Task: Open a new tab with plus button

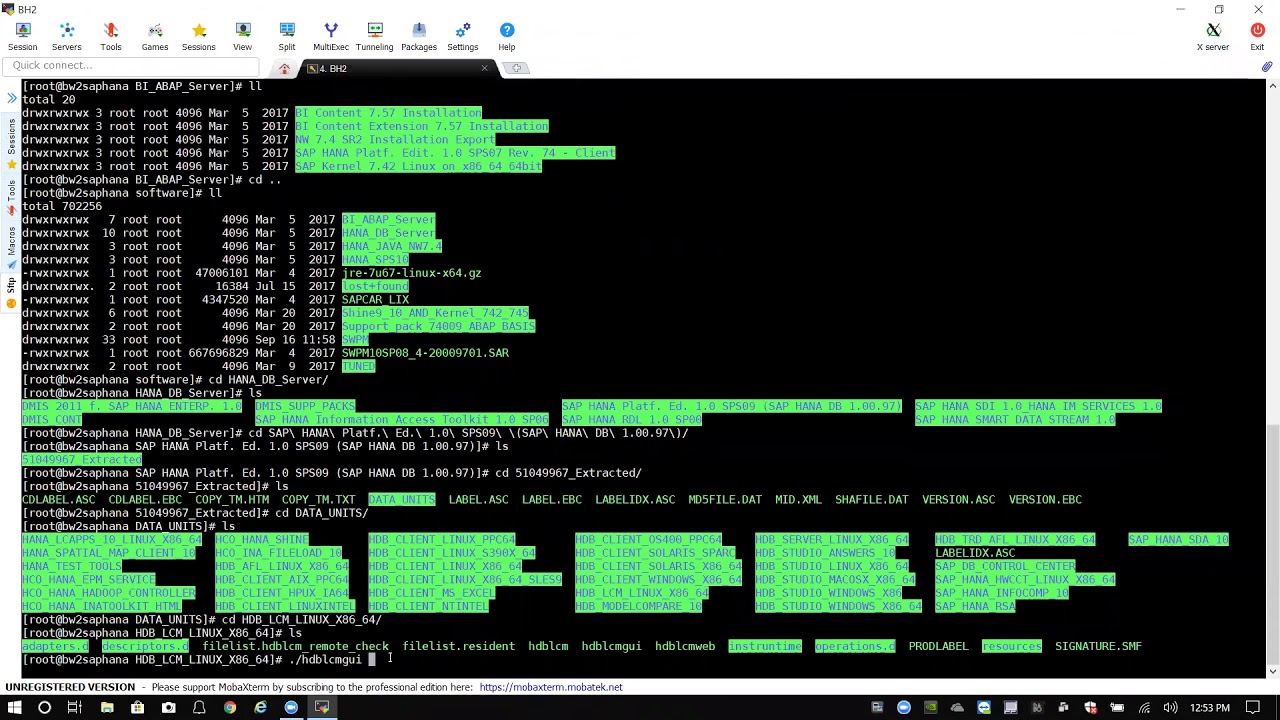Action: pyautogui.click(x=517, y=68)
